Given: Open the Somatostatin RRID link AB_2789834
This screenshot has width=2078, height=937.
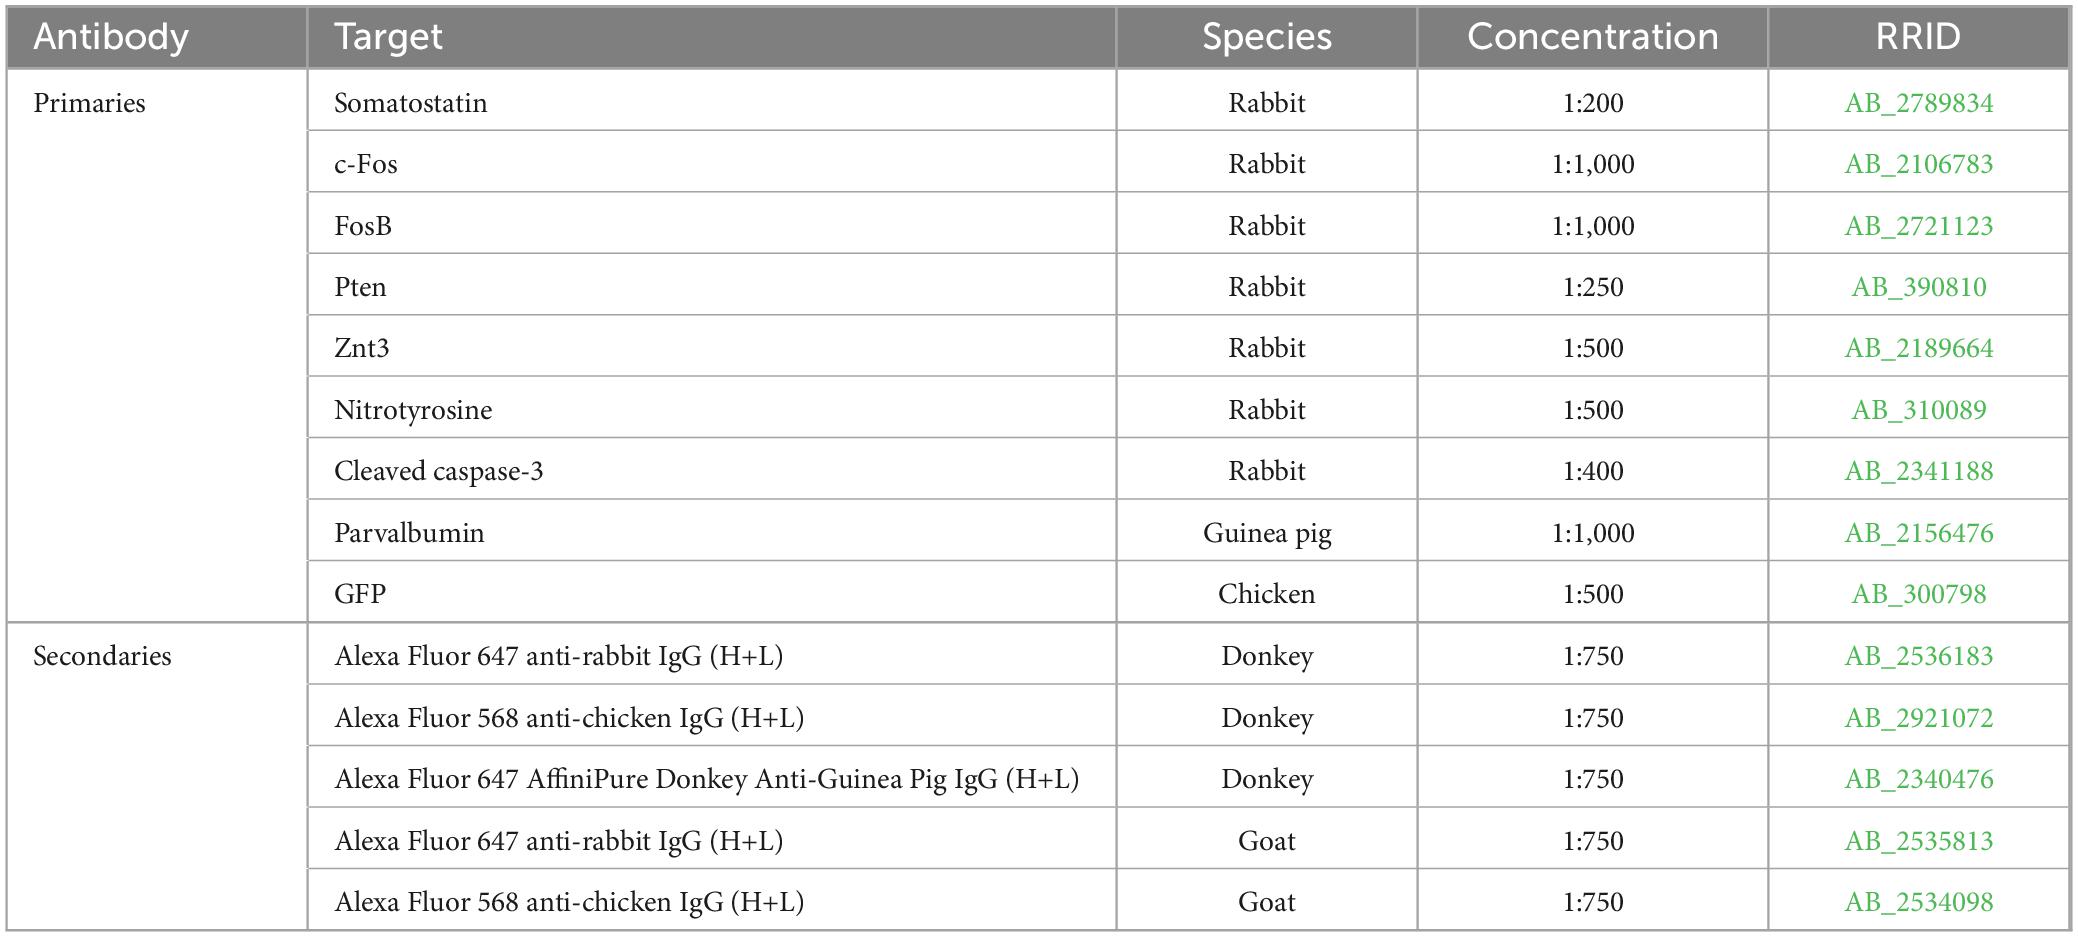Looking at the screenshot, I should pos(1918,103).
